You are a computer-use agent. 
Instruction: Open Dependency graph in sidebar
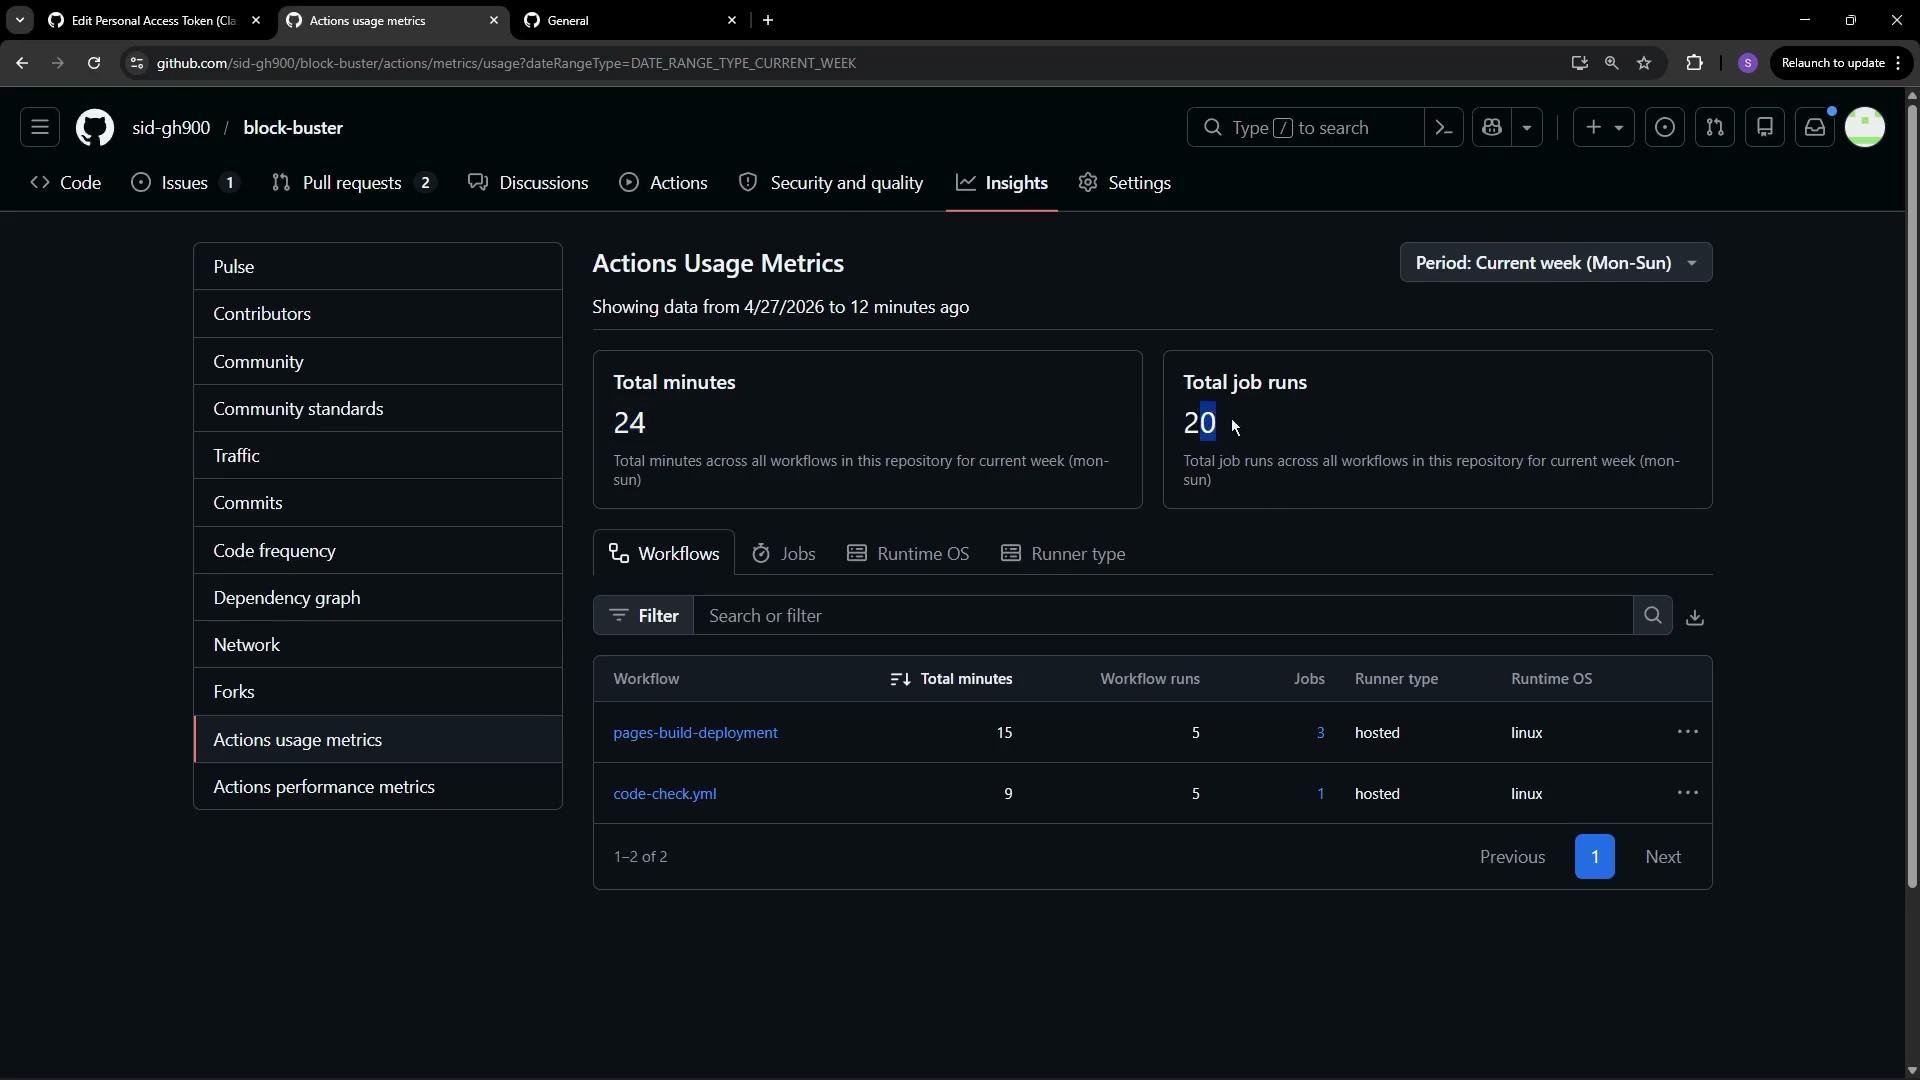[378, 598]
